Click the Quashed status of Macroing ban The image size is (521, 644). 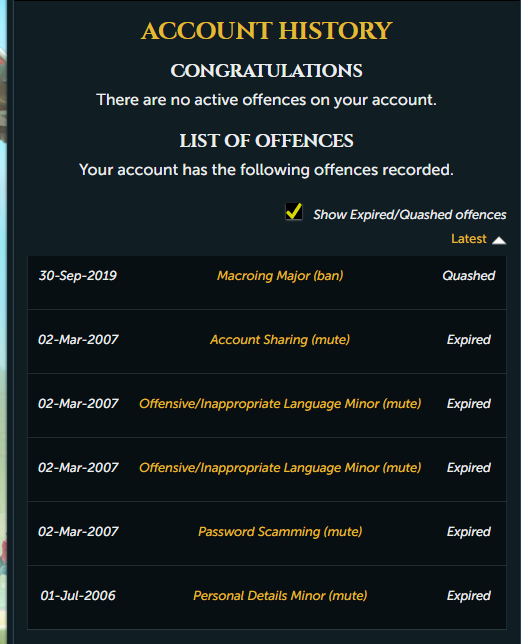click(468, 276)
